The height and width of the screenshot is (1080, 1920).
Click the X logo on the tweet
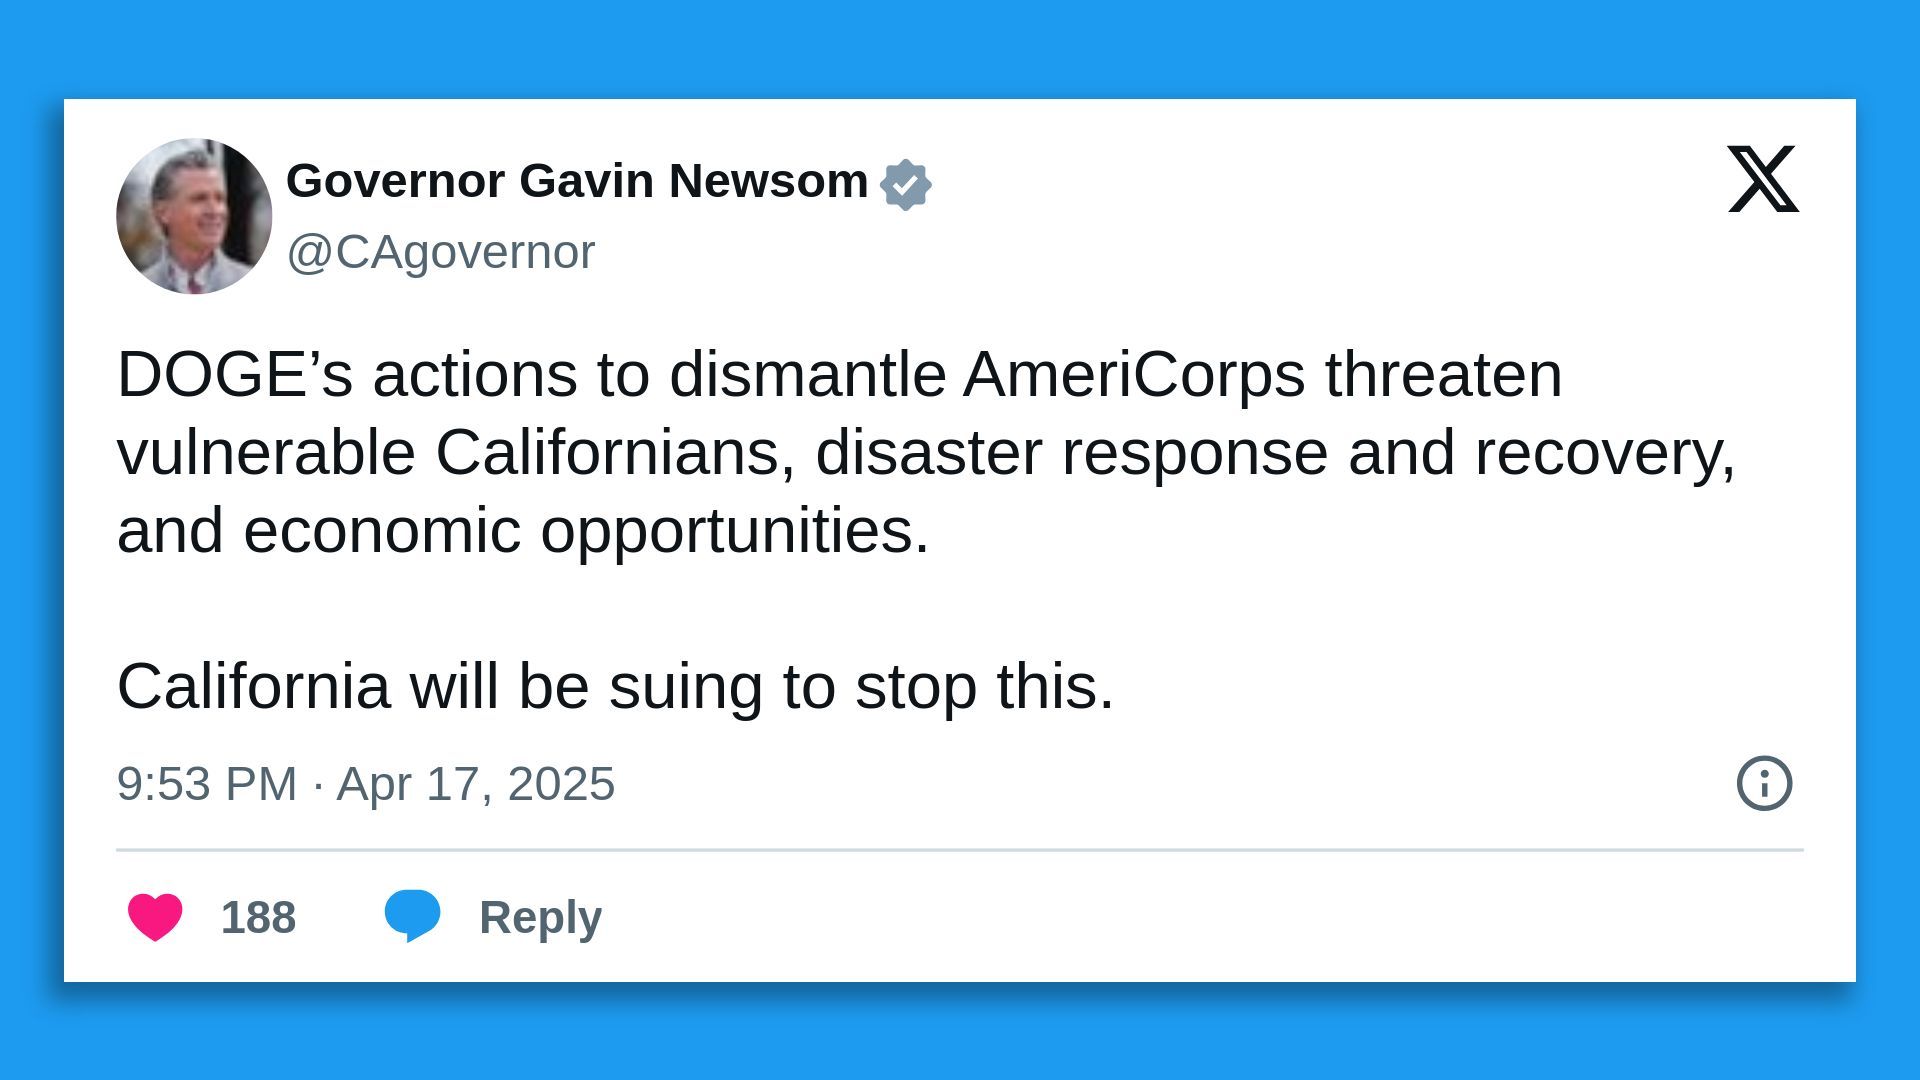(x=1762, y=179)
